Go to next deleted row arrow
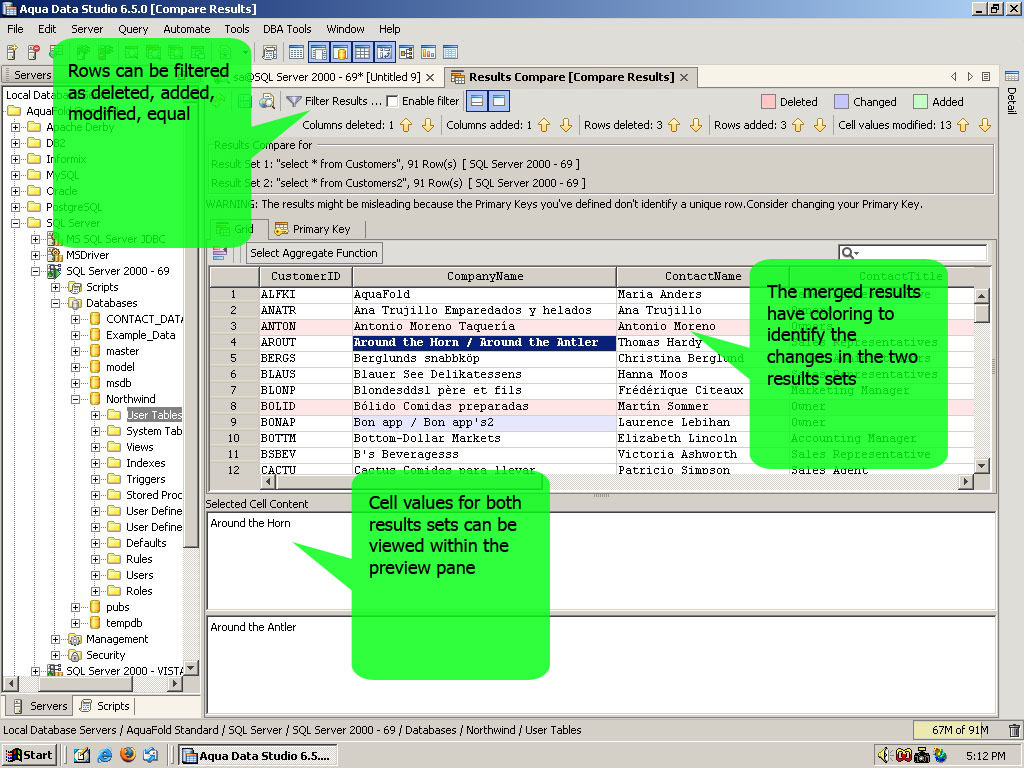This screenshot has height=768, width=1024. click(x=696, y=125)
